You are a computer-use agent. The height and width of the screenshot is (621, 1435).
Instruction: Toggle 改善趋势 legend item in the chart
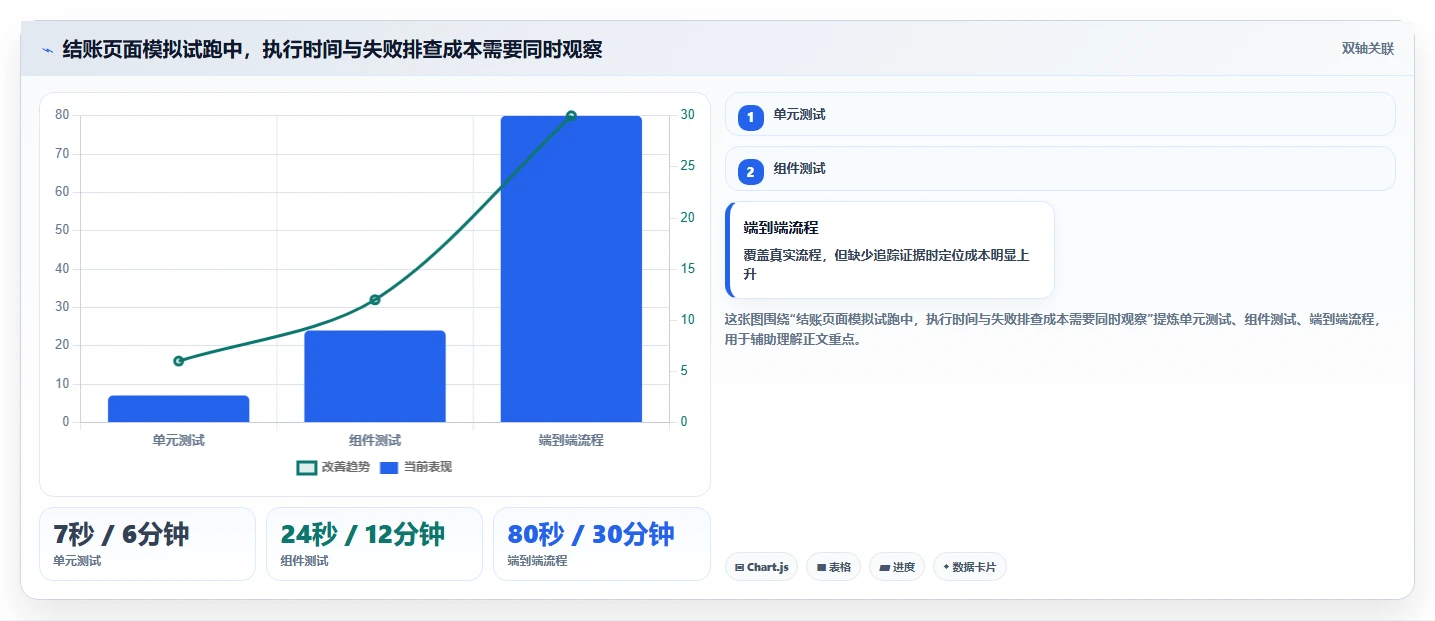(334, 467)
